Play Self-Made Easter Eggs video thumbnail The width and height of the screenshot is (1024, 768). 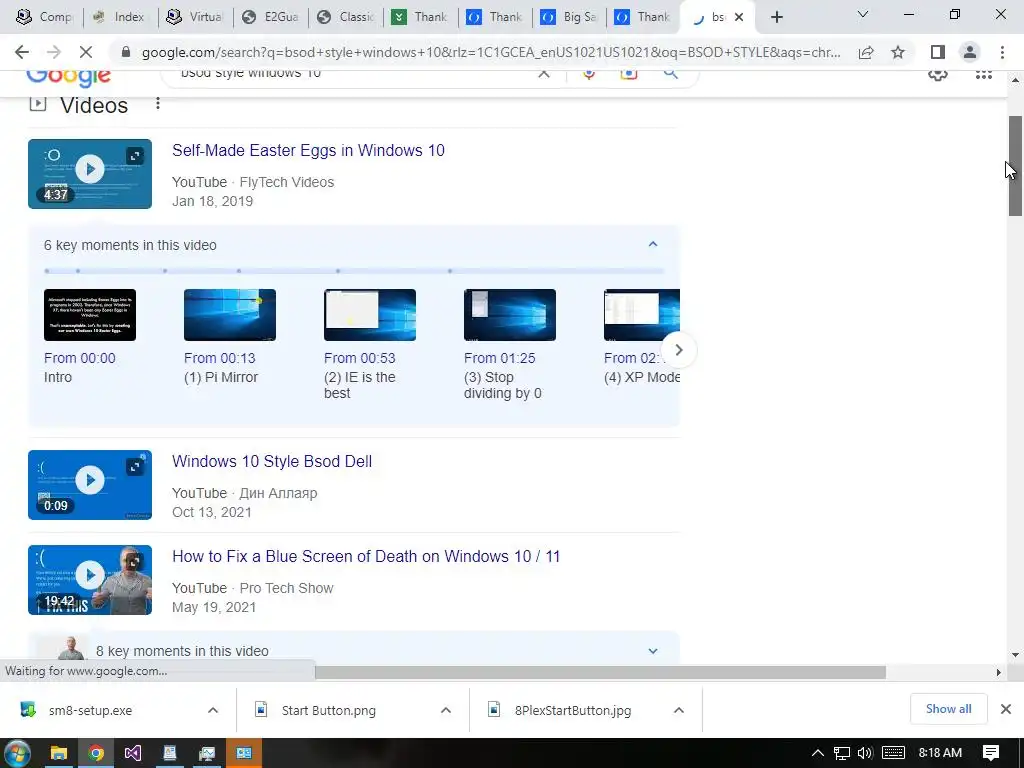click(x=90, y=174)
